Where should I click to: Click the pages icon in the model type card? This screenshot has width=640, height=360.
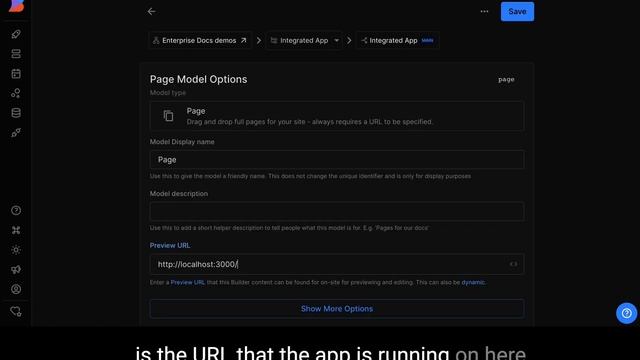[169, 116]
